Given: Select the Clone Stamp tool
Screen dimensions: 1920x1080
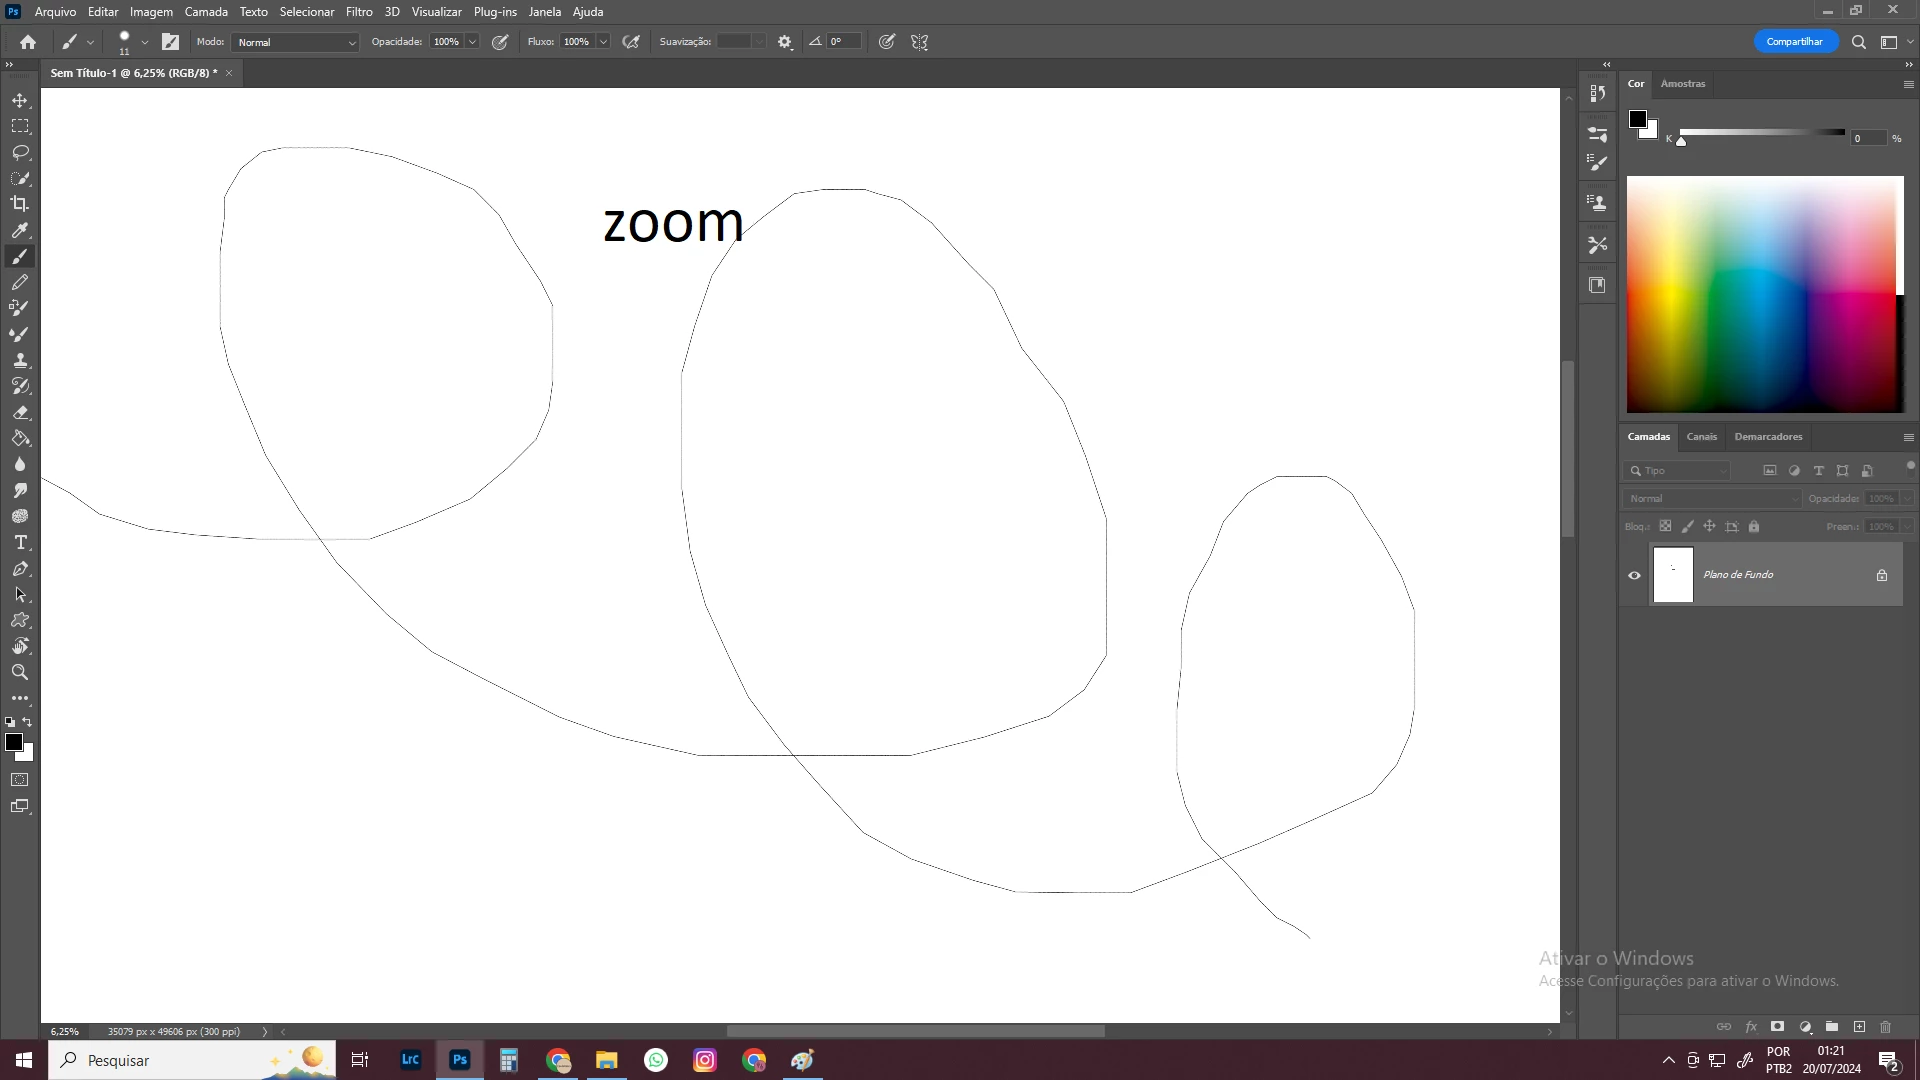Looking at the screenshot, I should 20,360.
